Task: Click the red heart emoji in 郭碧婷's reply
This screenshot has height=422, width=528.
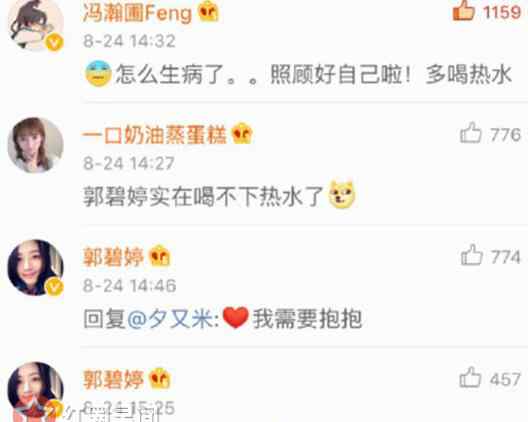Action: 236,318
